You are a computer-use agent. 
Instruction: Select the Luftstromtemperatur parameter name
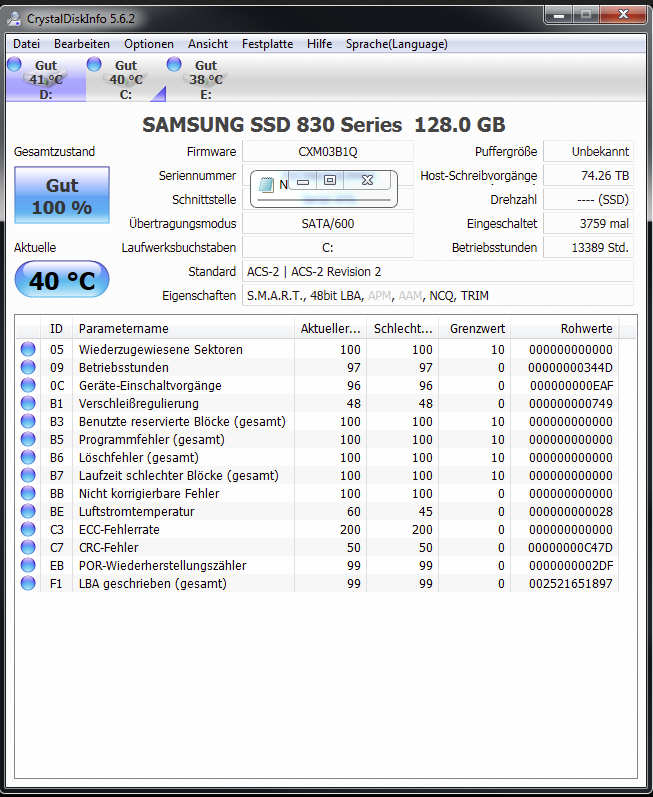pyautogui.click(x=136, y=511)
